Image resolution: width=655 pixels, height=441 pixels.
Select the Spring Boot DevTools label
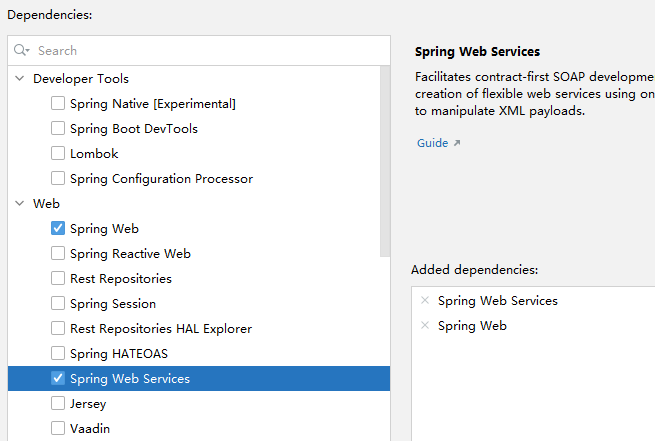point(134,129)
